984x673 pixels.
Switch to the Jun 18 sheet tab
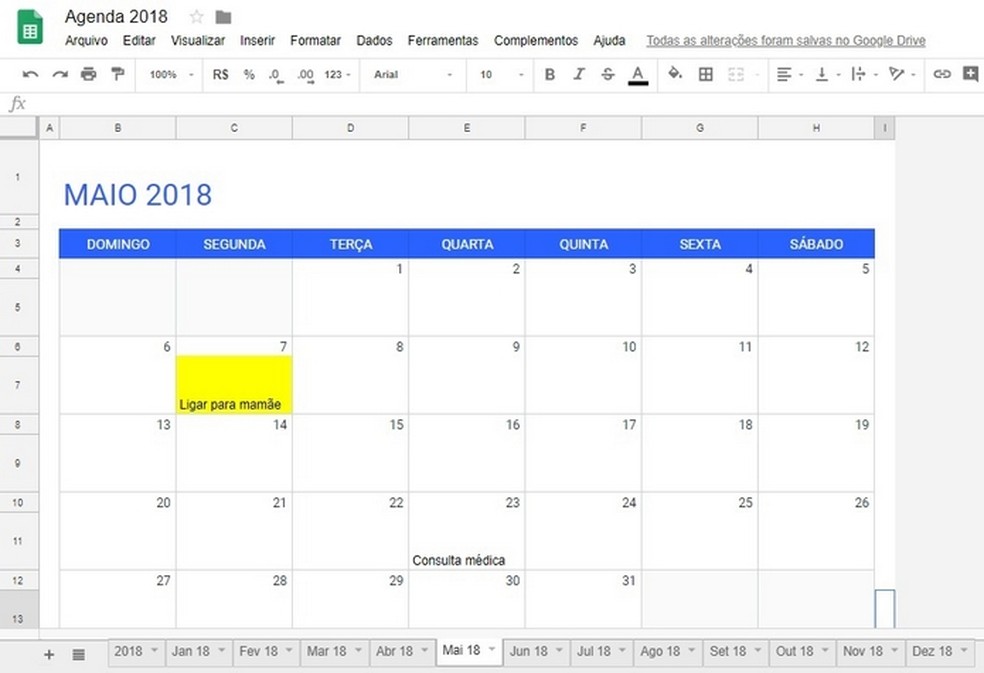[529, 651]
